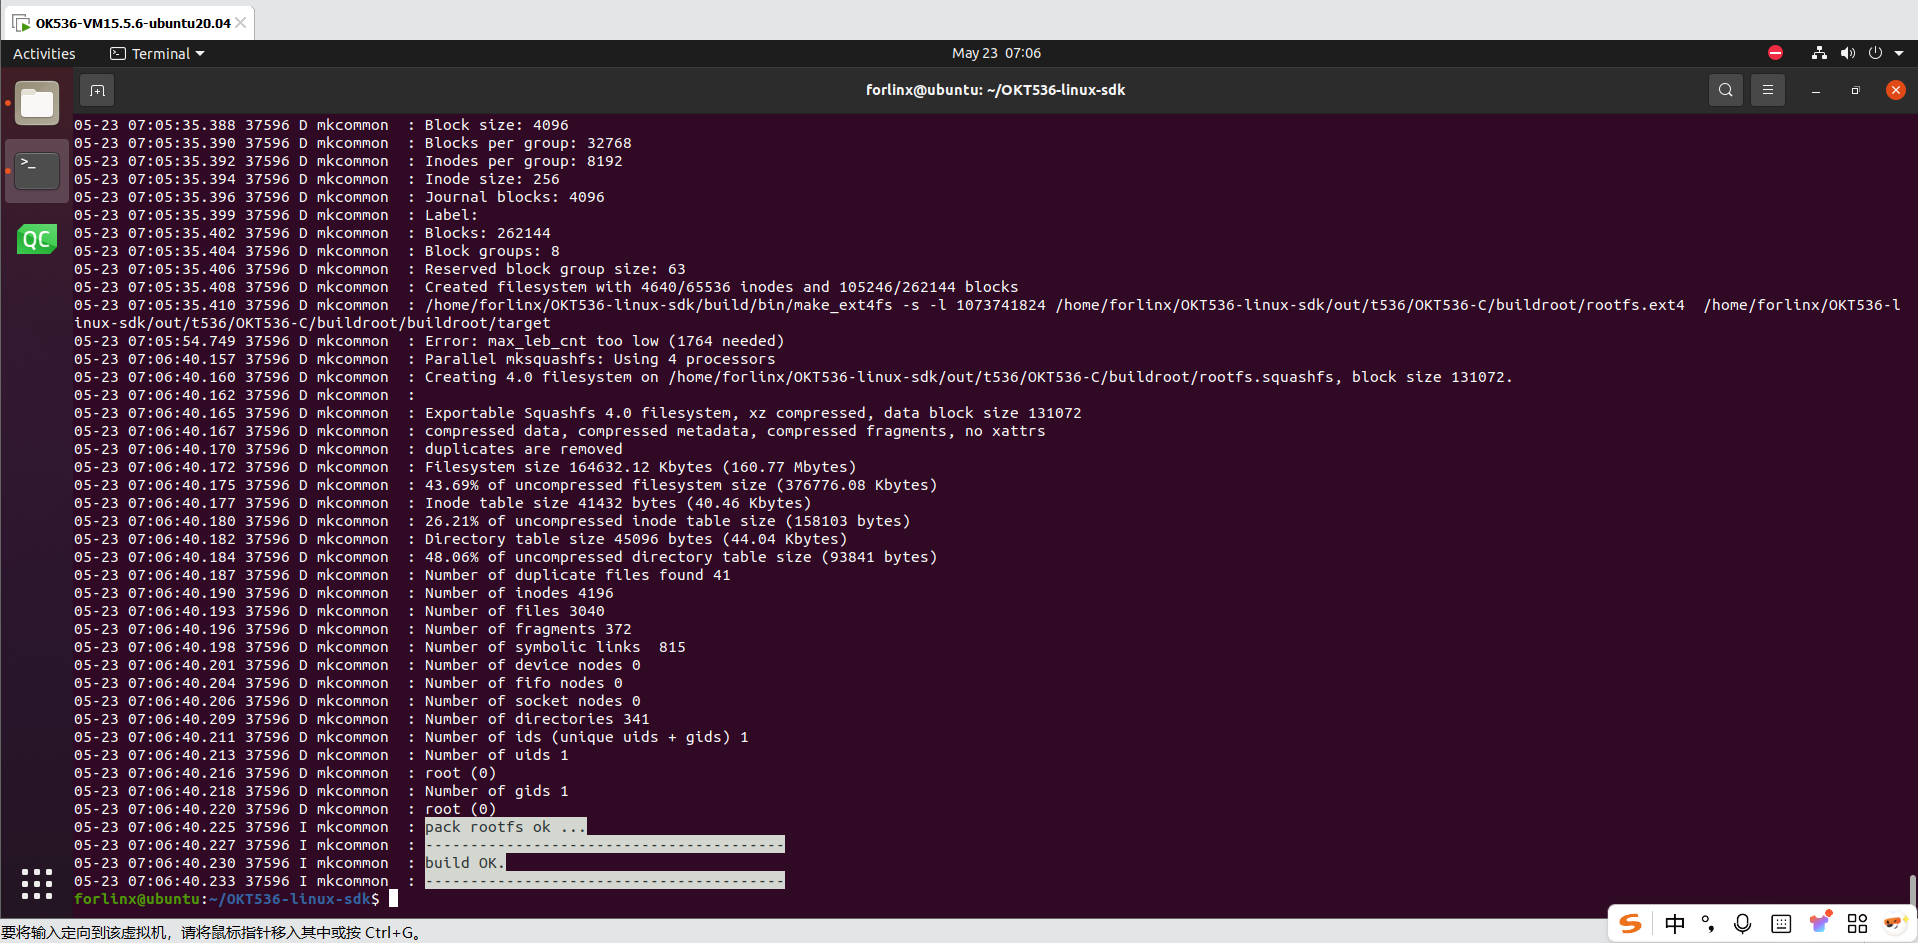The image size is (1918, 943).
Task: Click the Activities button
Action: pyautogui.click(x=44, y=54)
